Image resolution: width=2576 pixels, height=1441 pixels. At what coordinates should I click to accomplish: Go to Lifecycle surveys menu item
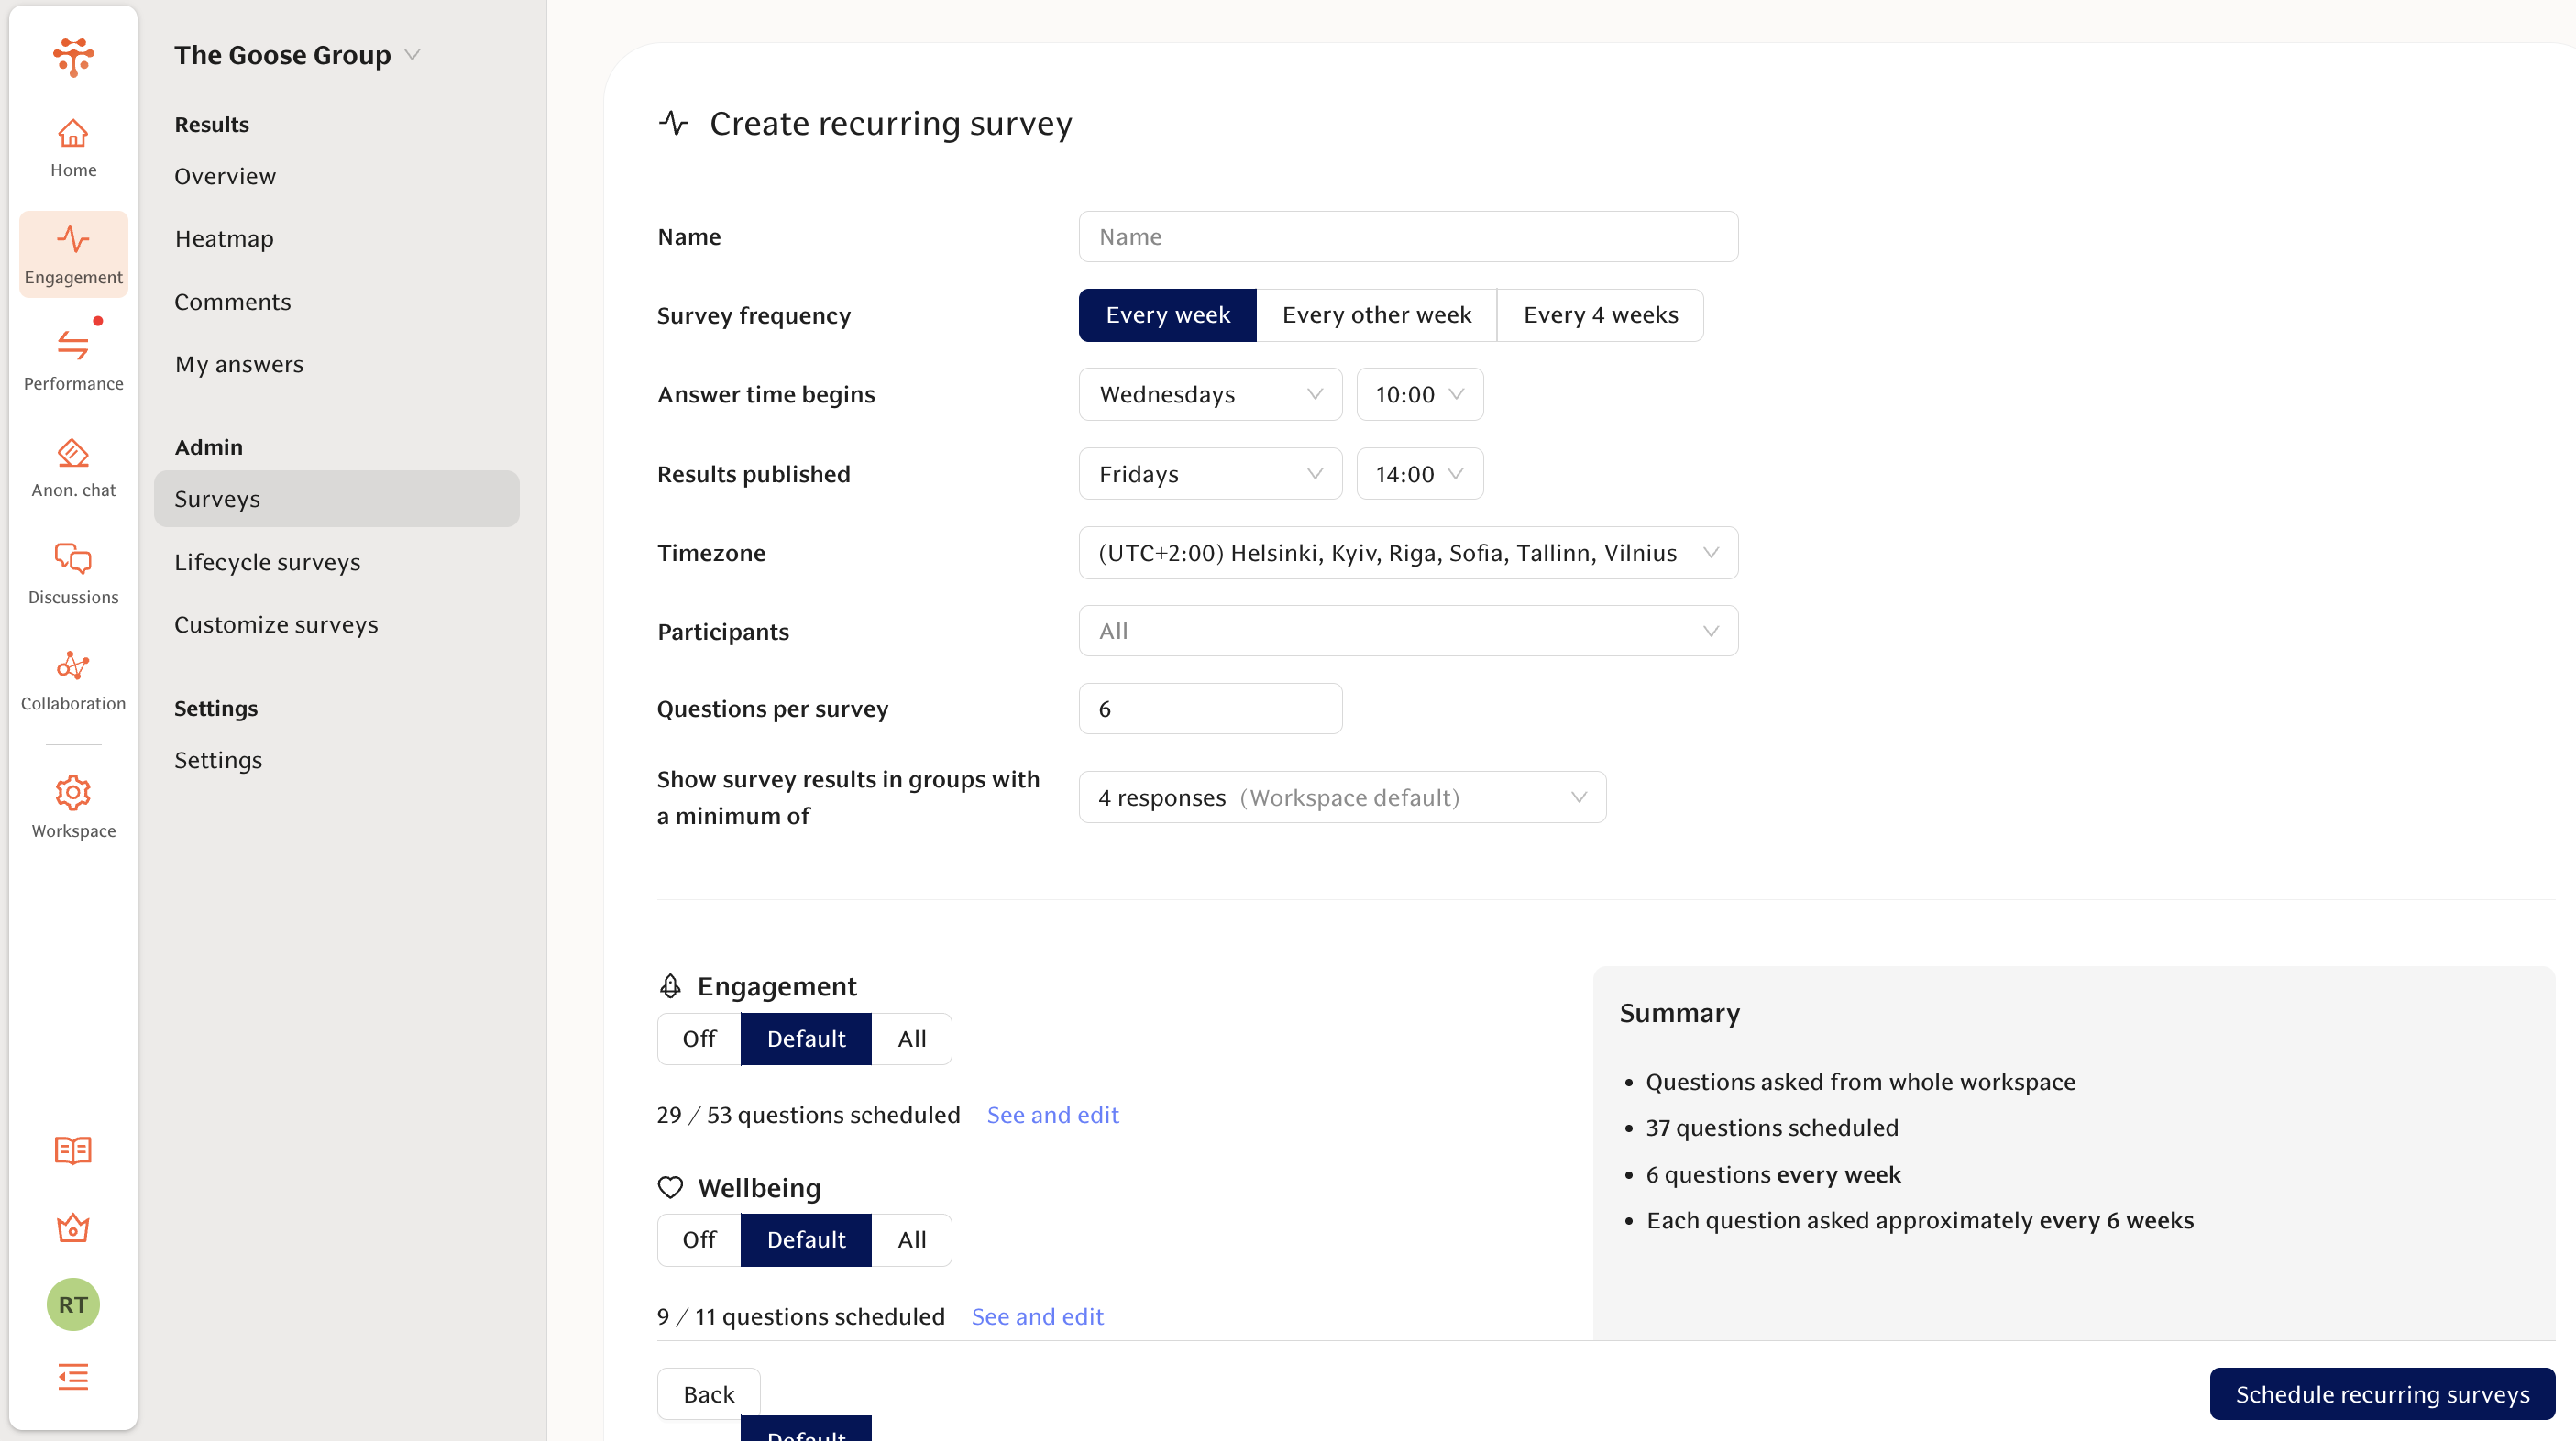[267, 562]
